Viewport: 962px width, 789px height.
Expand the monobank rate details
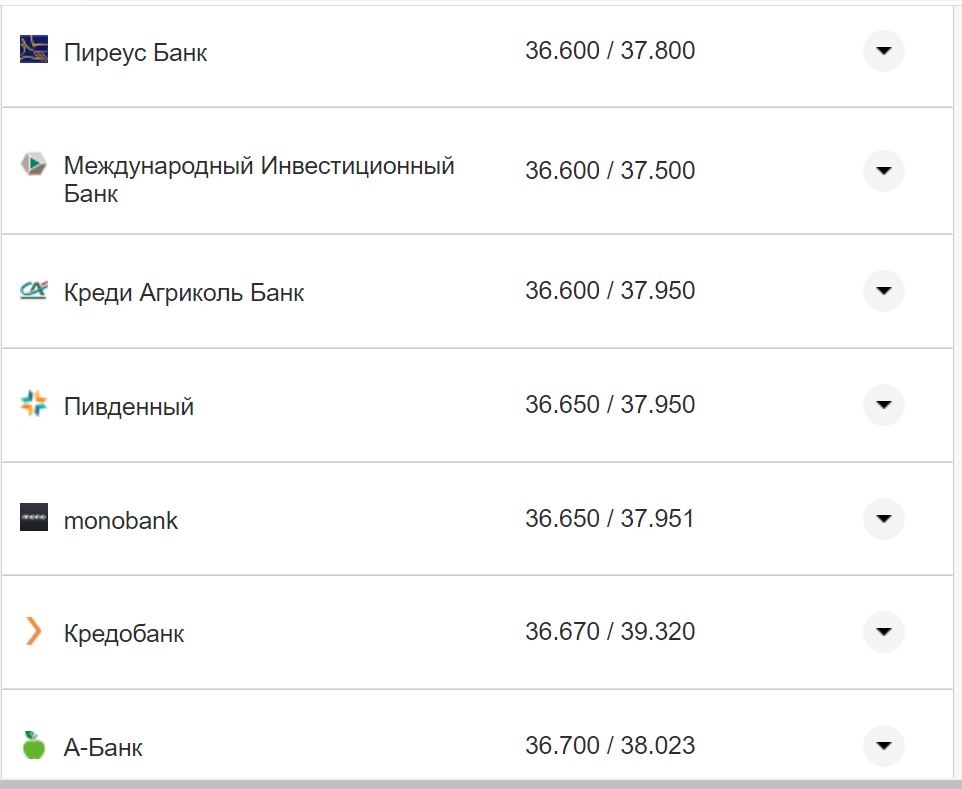click(883, 519)
